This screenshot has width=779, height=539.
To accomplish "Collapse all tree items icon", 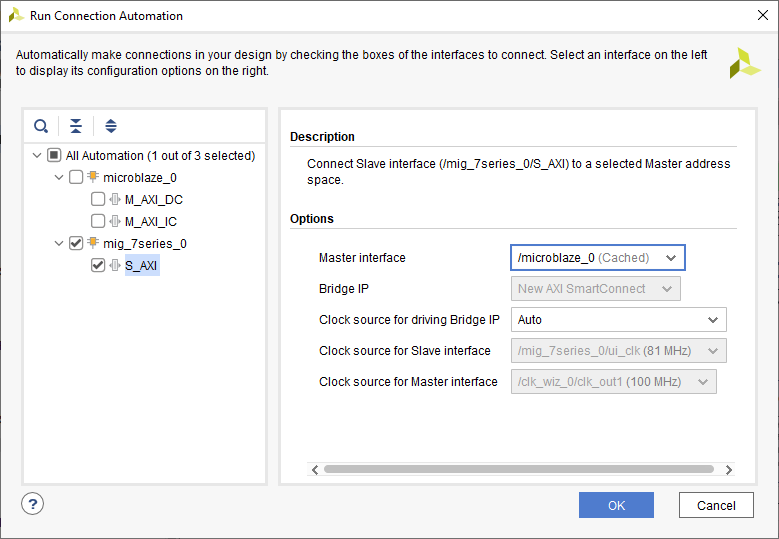I will tap(76, 126).
